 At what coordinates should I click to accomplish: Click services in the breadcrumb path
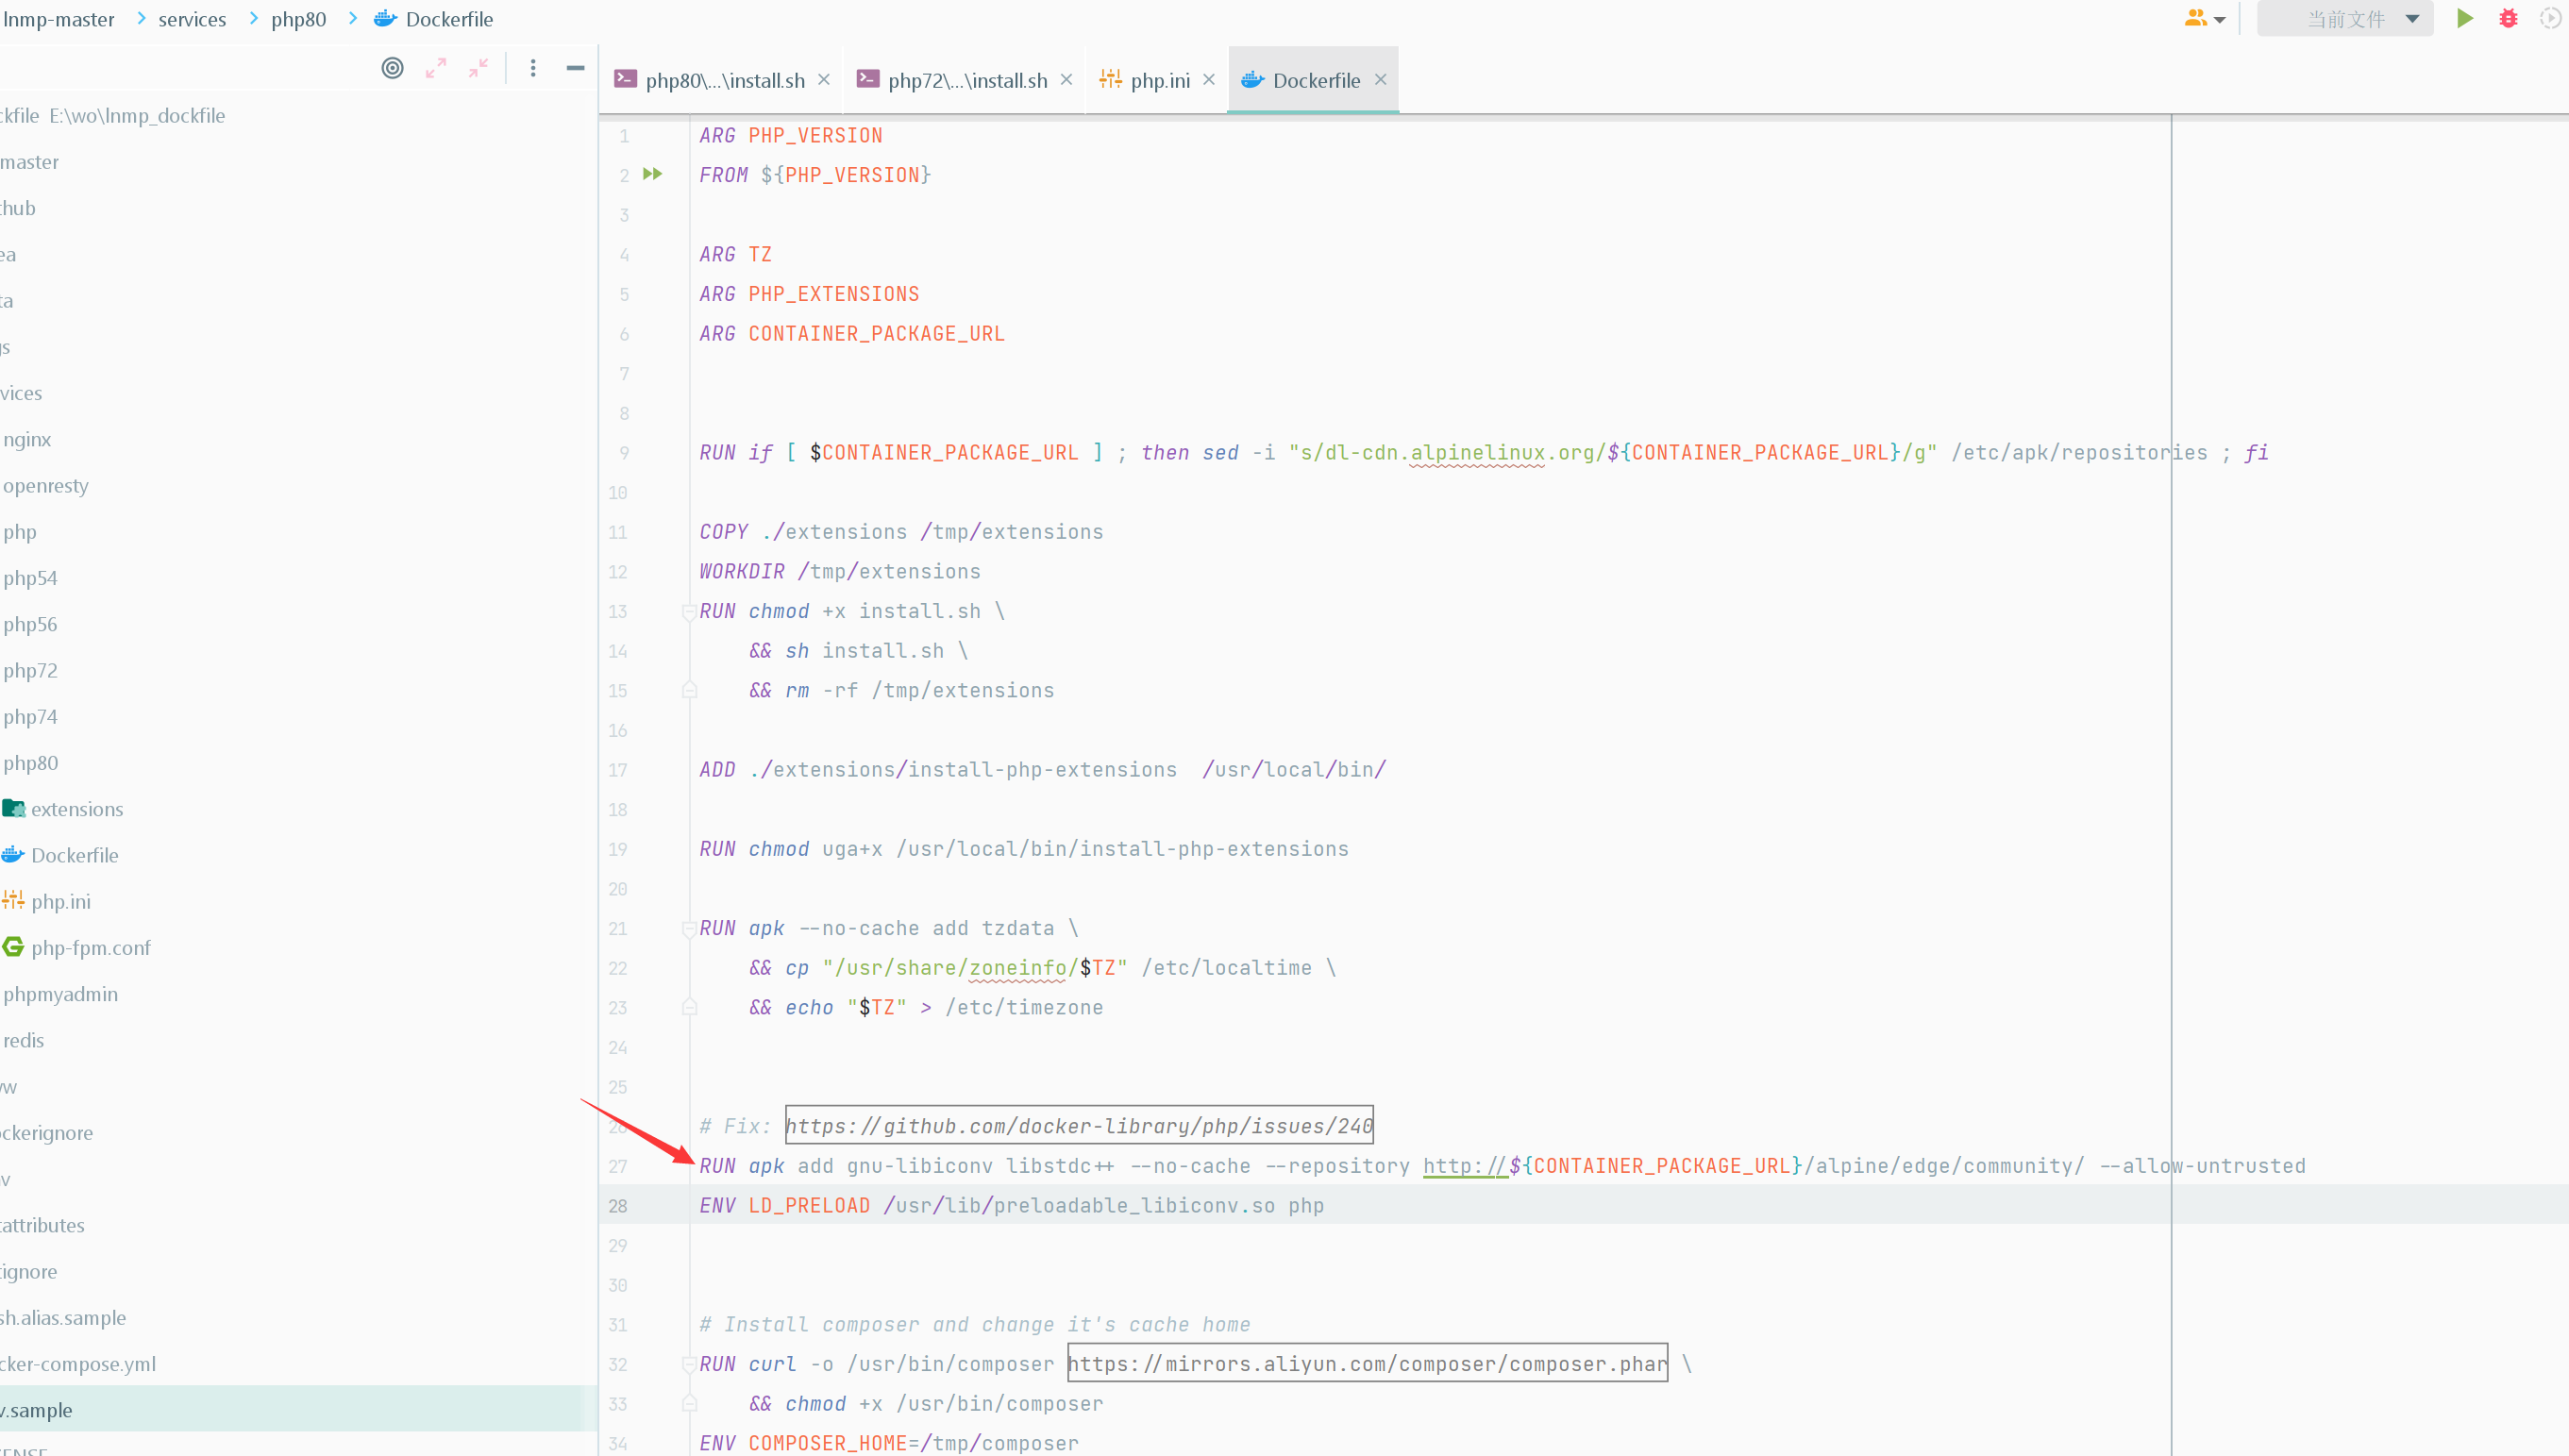coord(192,19)
